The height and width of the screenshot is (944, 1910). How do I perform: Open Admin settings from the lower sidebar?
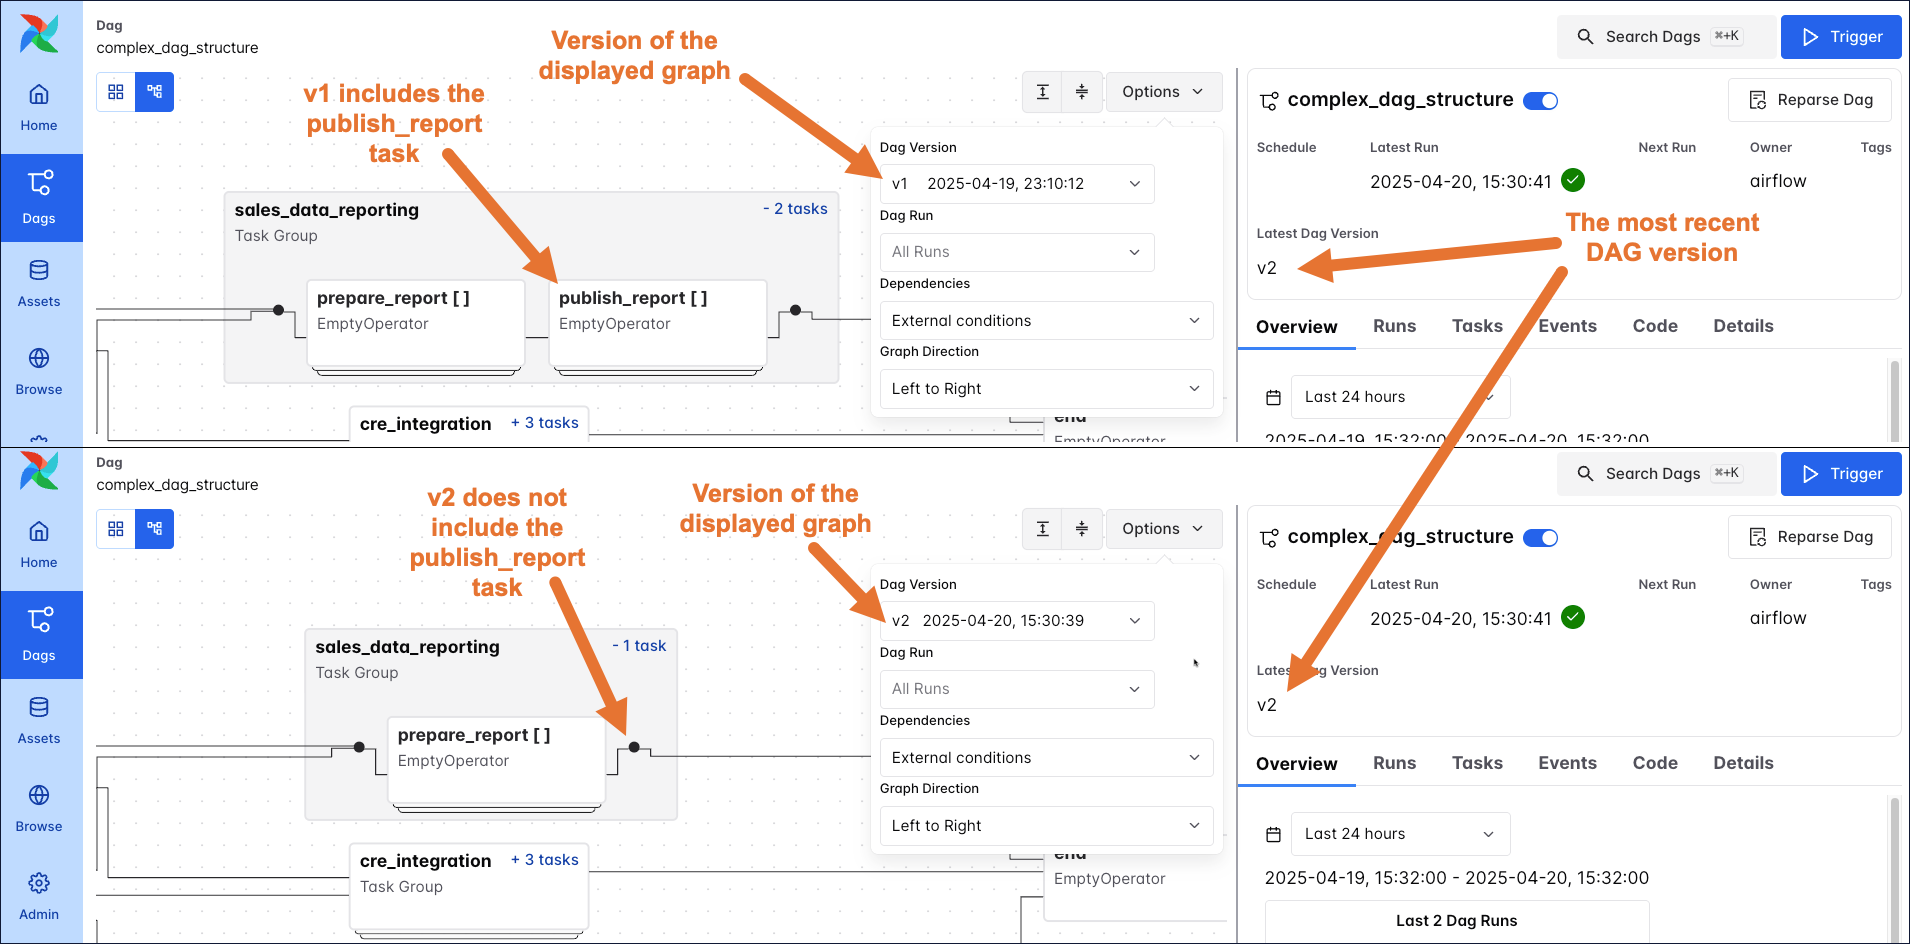pos(40,895)
